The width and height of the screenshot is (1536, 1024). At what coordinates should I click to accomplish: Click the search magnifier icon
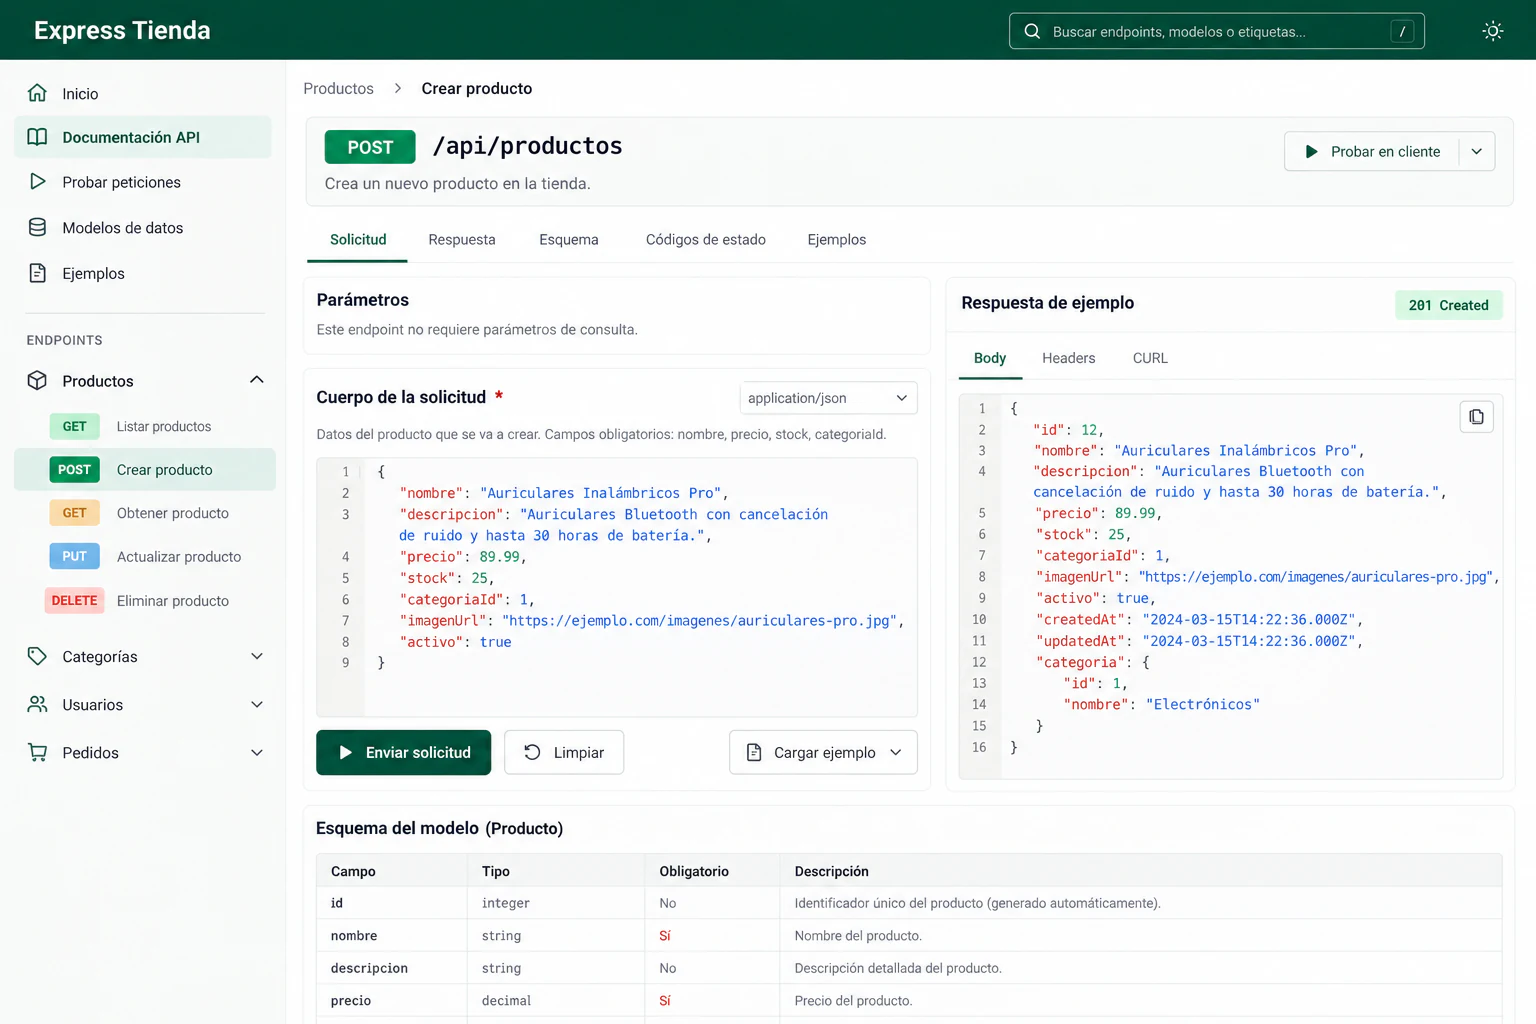(1032, 31)
